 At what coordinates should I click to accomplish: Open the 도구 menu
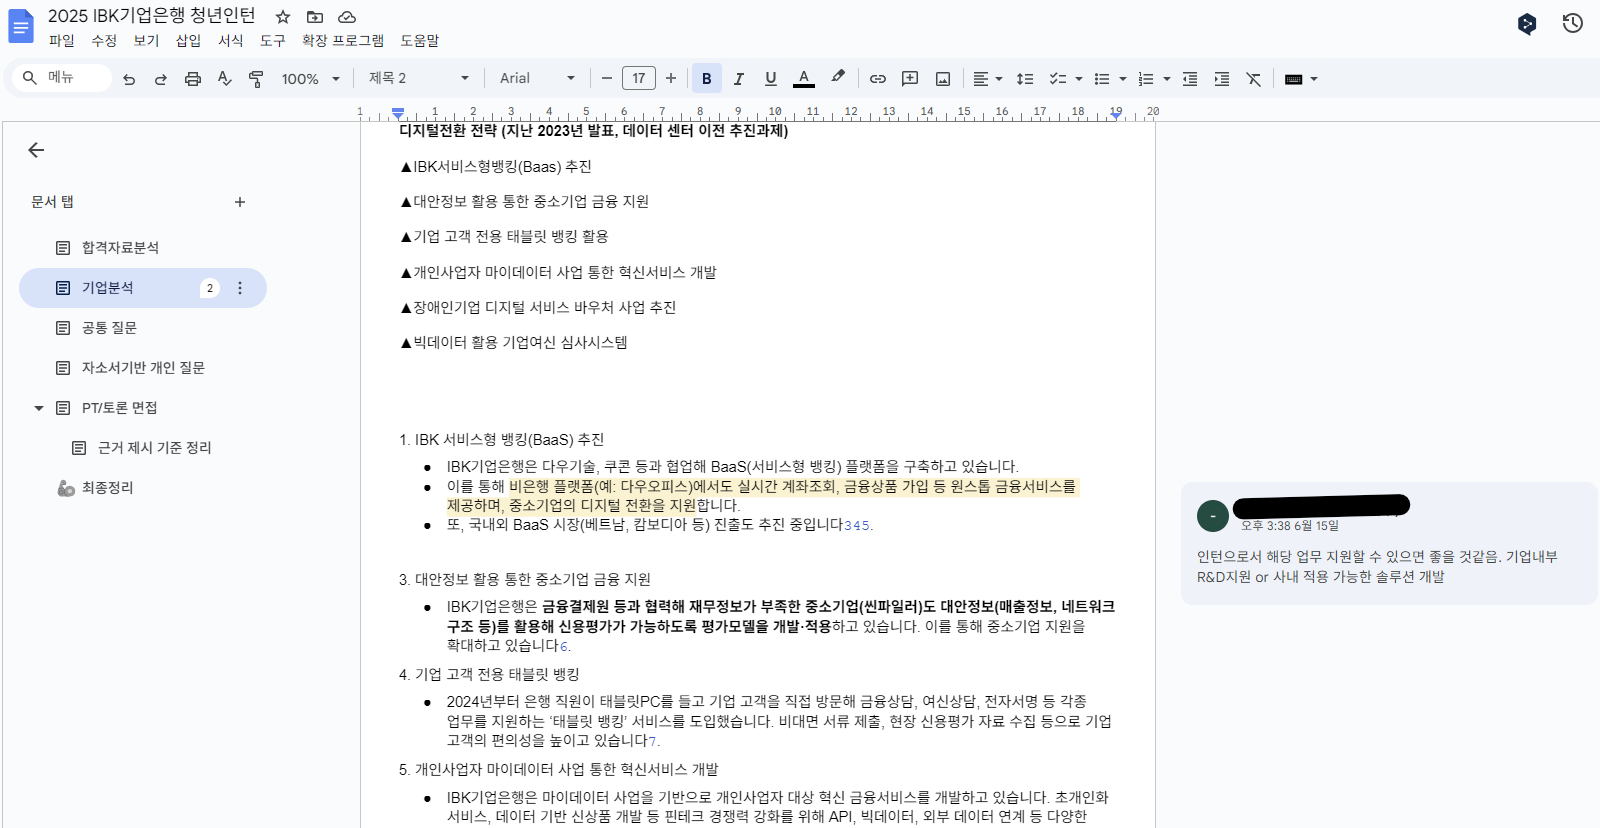tap(273, 41)
